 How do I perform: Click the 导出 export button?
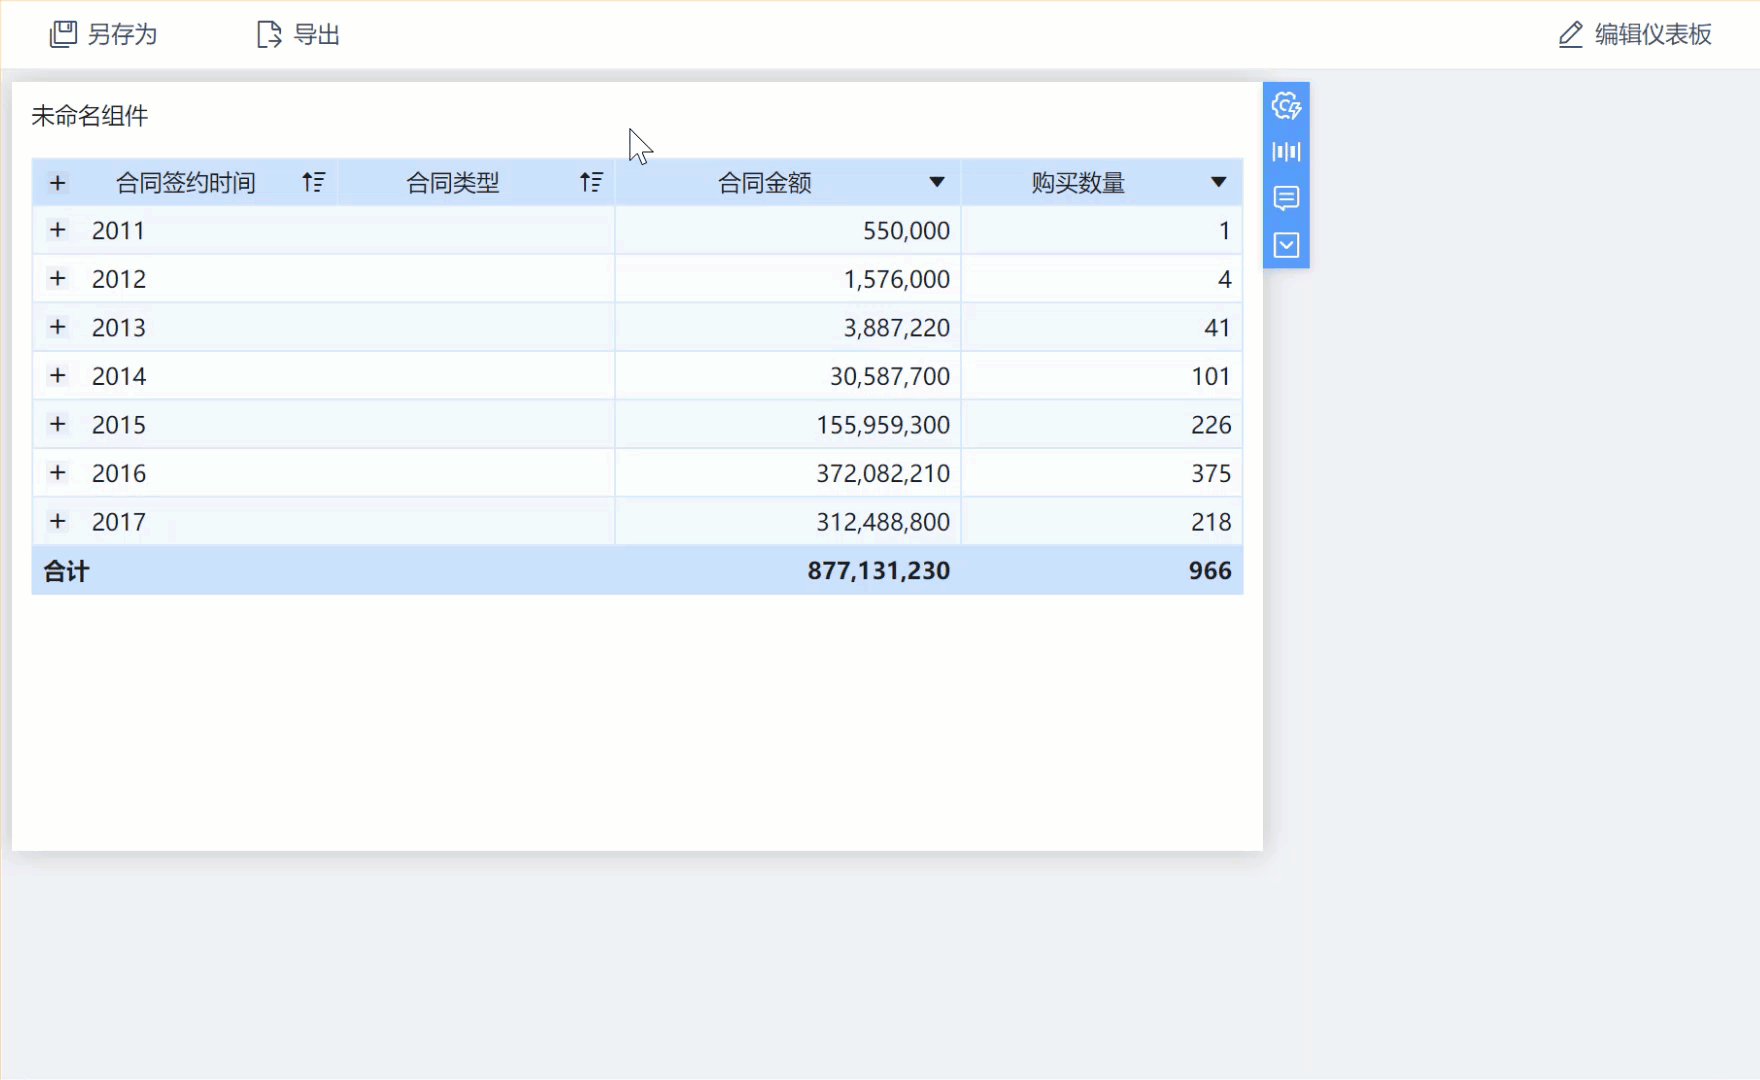pyautogui.click(x=299, y=35)
